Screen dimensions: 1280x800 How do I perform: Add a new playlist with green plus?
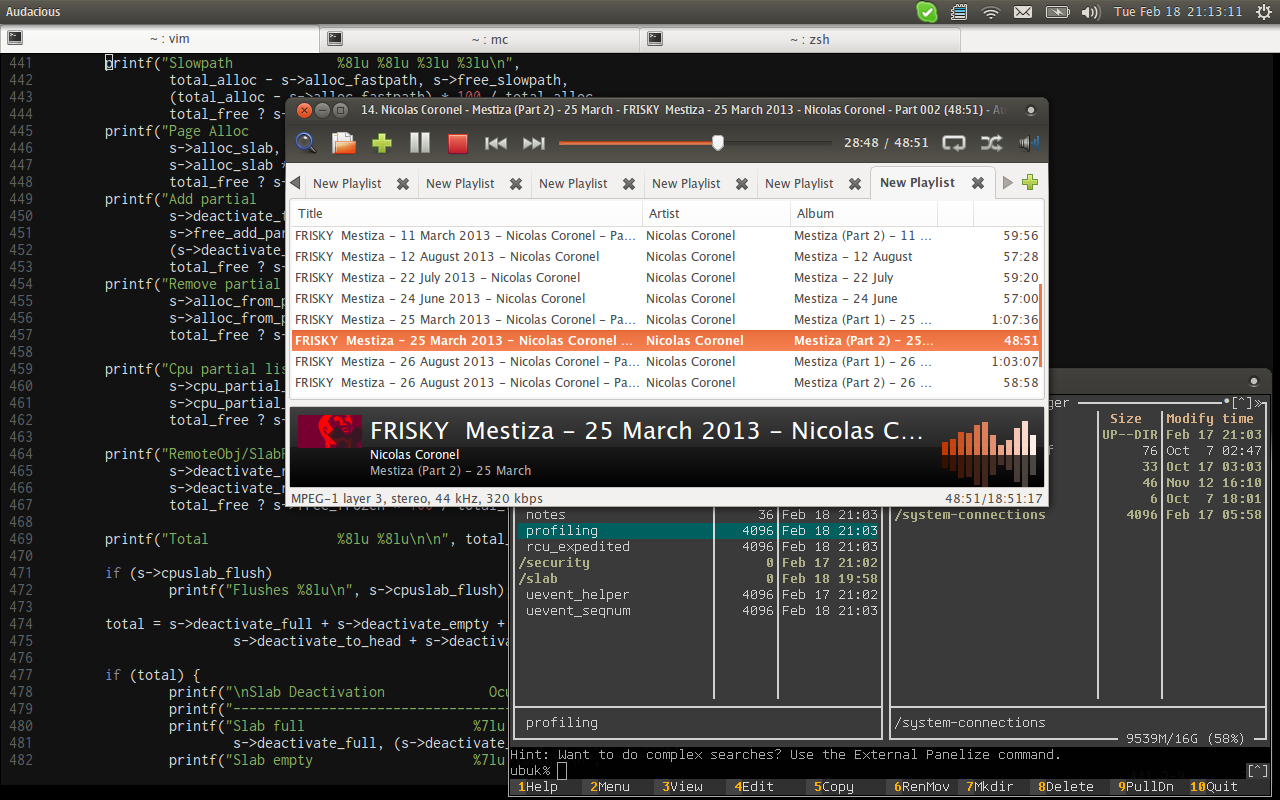point(1030,182)
